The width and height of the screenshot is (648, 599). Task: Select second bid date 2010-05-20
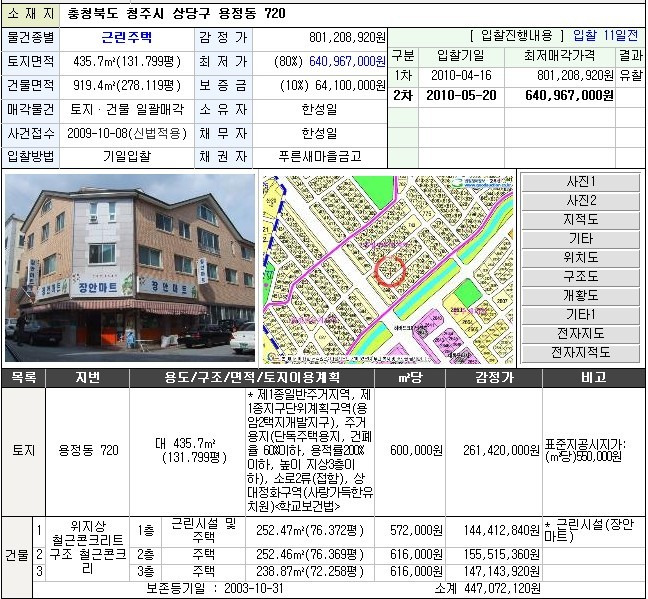click(461, 95)
